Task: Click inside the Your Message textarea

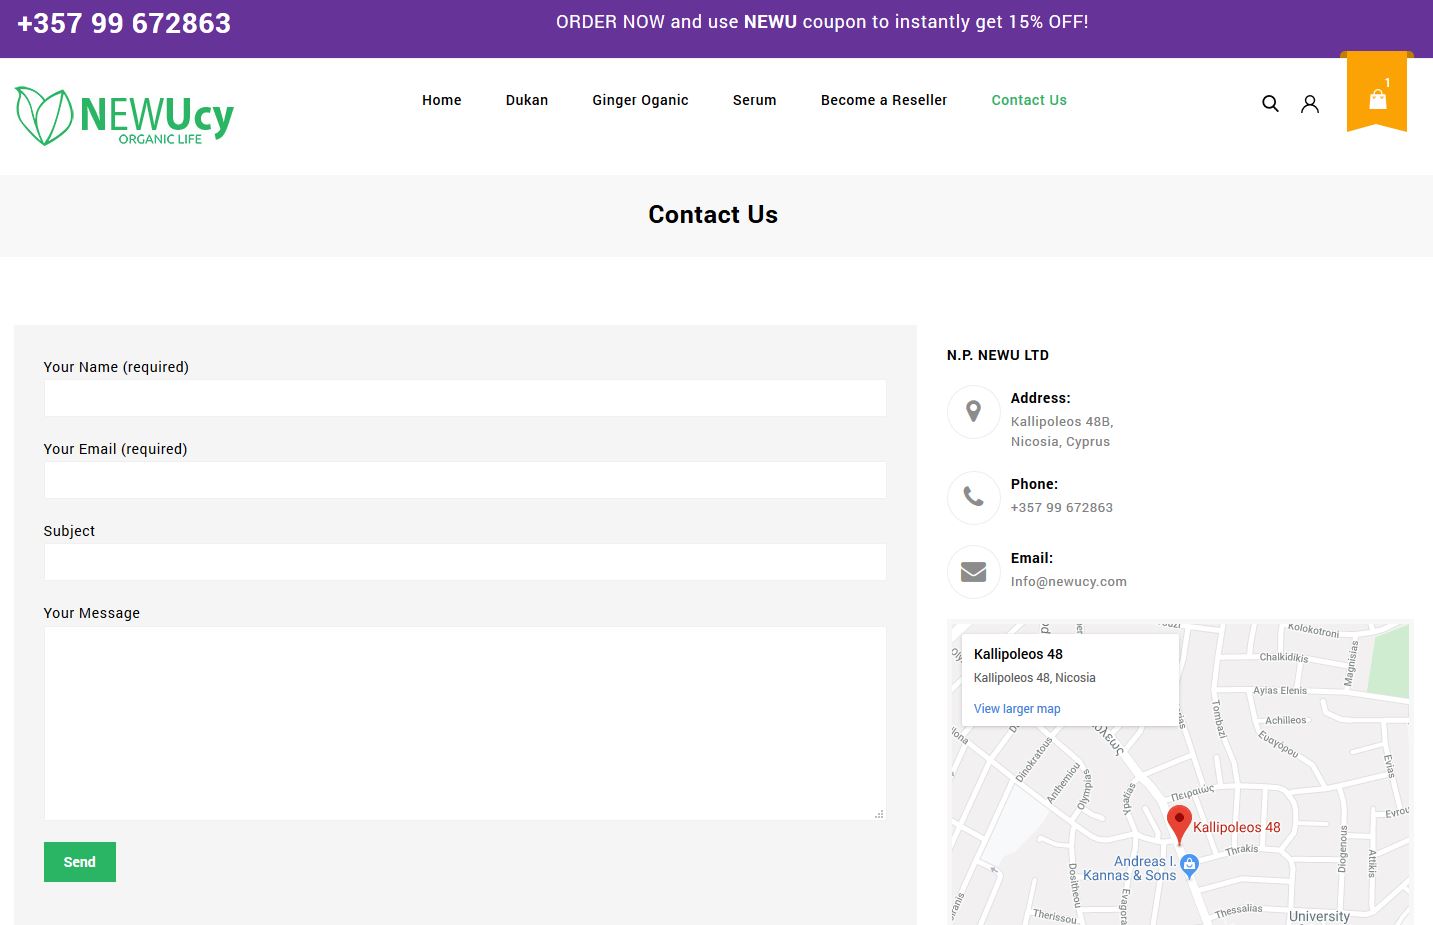Action: [465, 723]
